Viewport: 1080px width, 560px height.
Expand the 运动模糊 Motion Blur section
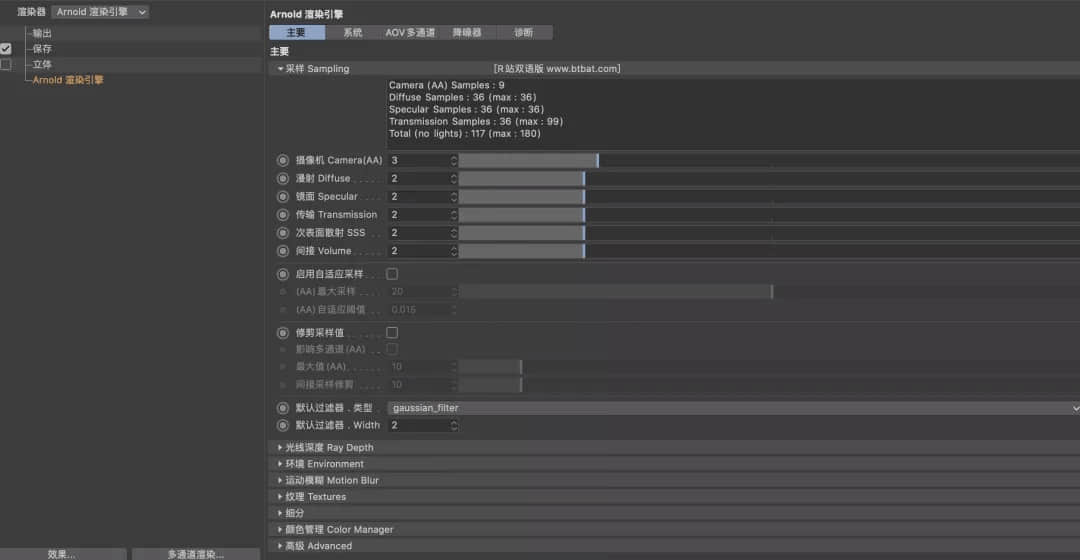point(332,480)
